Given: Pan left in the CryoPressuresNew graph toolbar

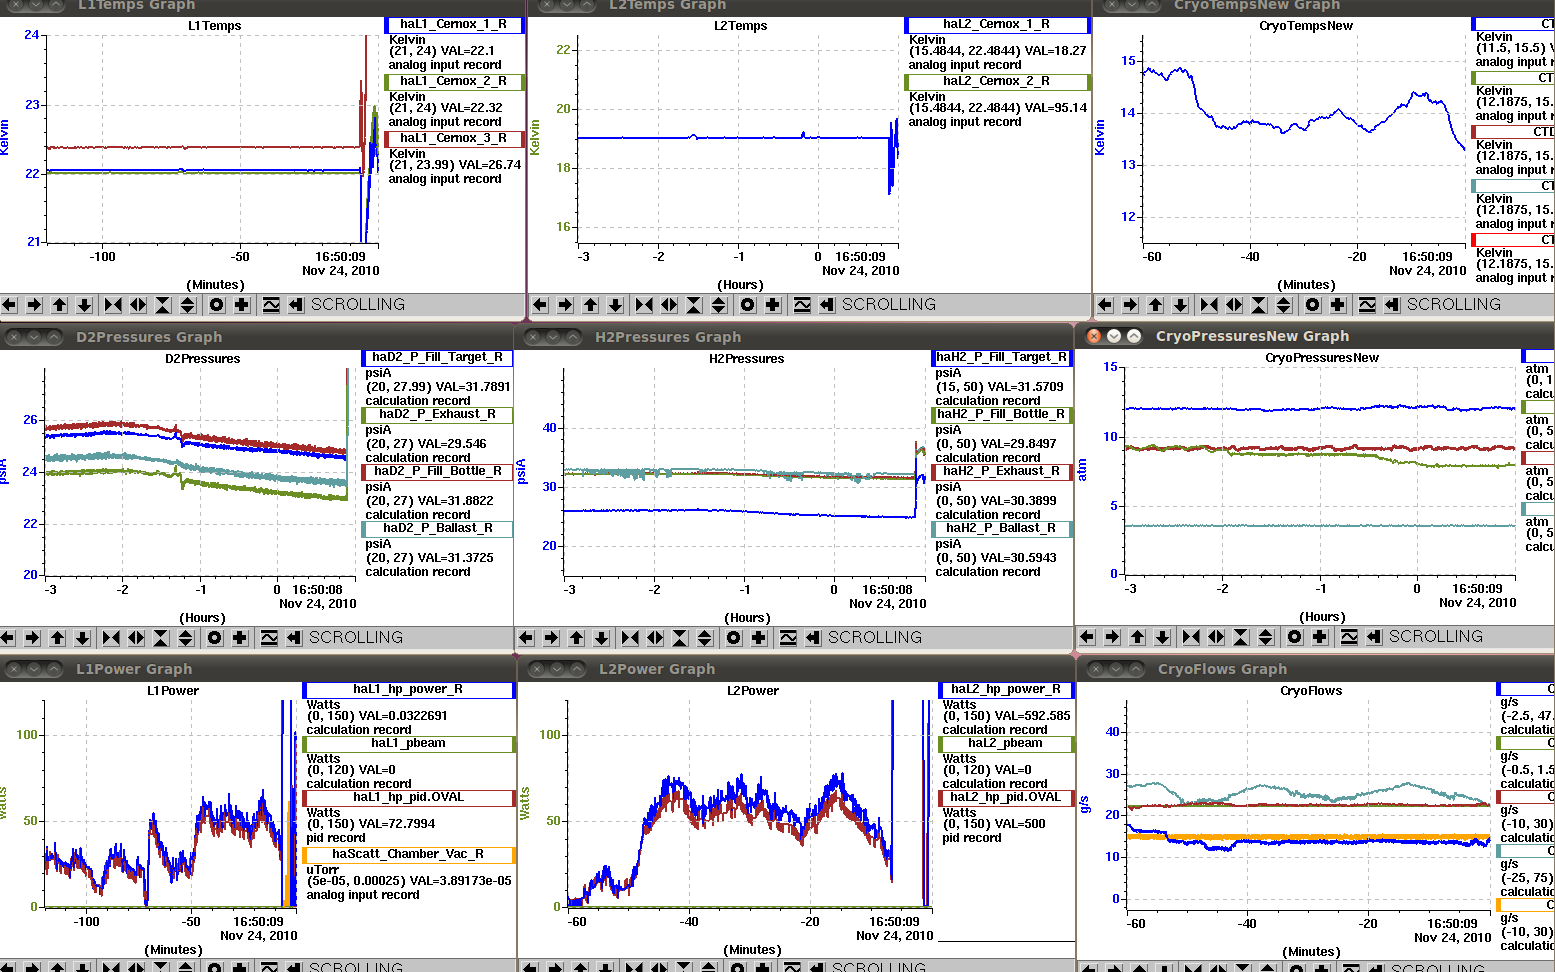Looking at the screenshot, I should (1088, 637).
